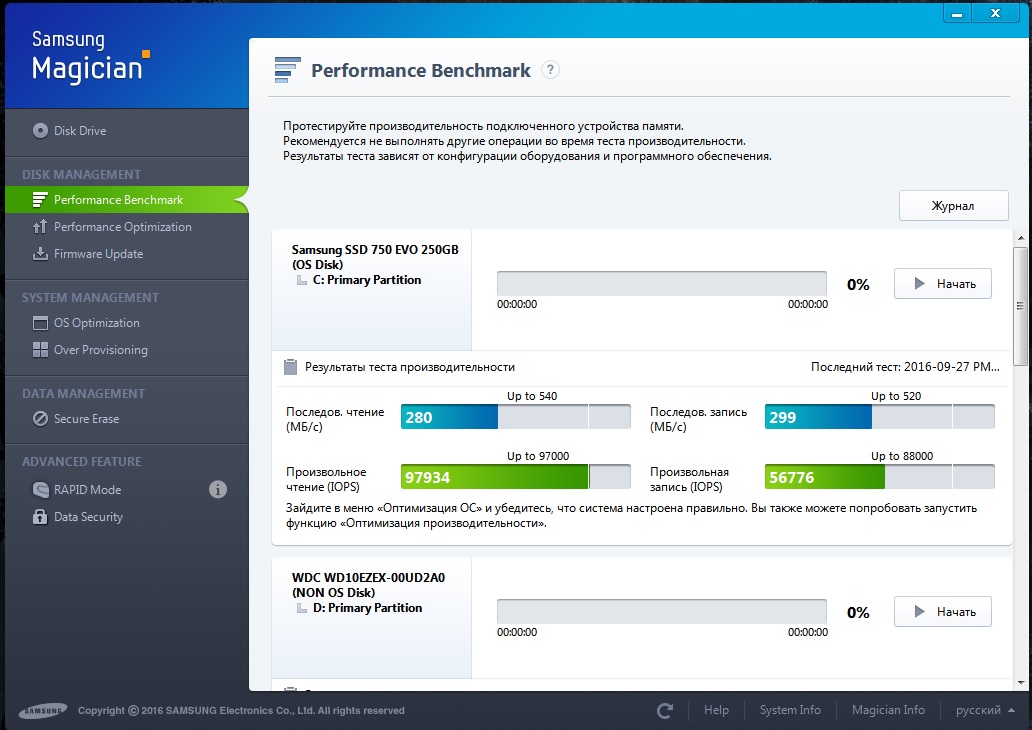The height and width of the screenshot is (730, 1032).
Task: Open Over Provisioning page
Action: [x=126, y=350]
